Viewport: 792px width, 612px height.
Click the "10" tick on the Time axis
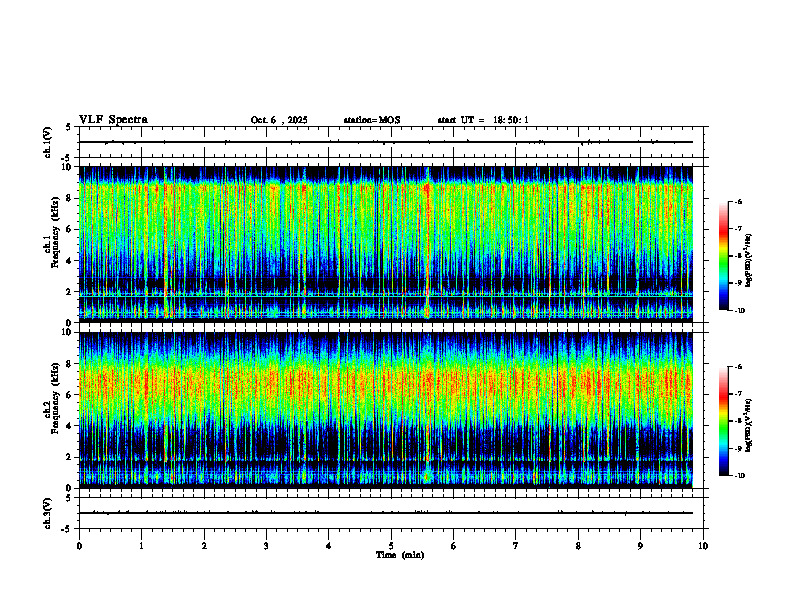[x=703, y=546]
